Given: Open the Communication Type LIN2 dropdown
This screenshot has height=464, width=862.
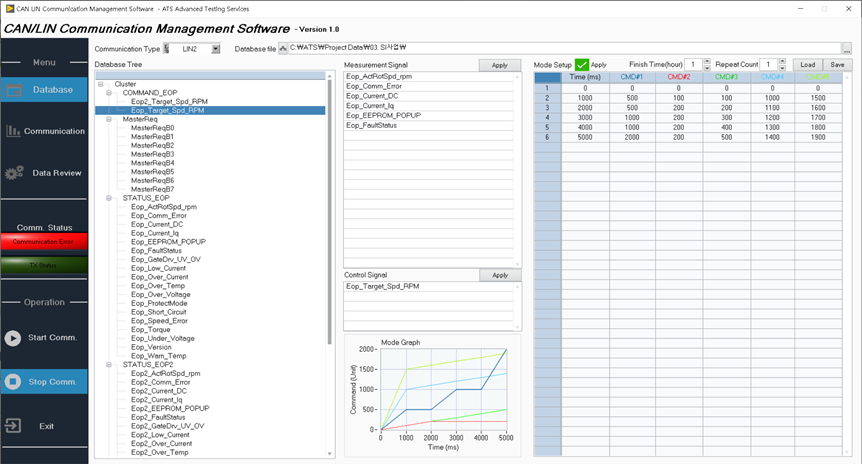Looking at the screenshot, I should tap(216, 49).
